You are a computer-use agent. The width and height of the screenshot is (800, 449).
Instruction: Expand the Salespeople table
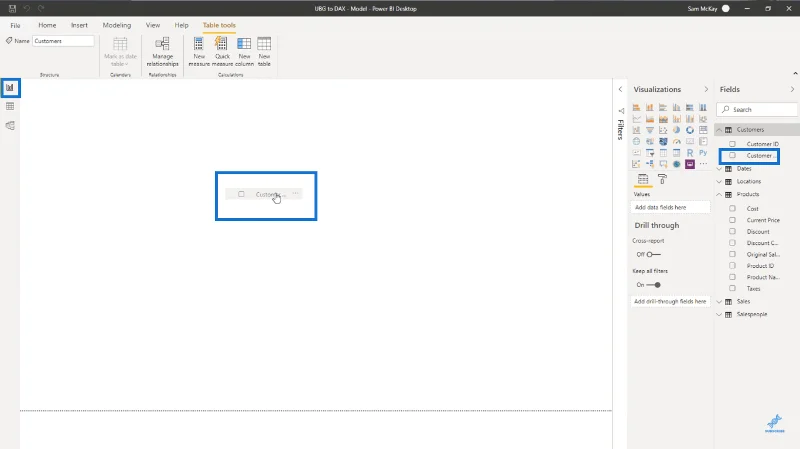pos(719,314)
